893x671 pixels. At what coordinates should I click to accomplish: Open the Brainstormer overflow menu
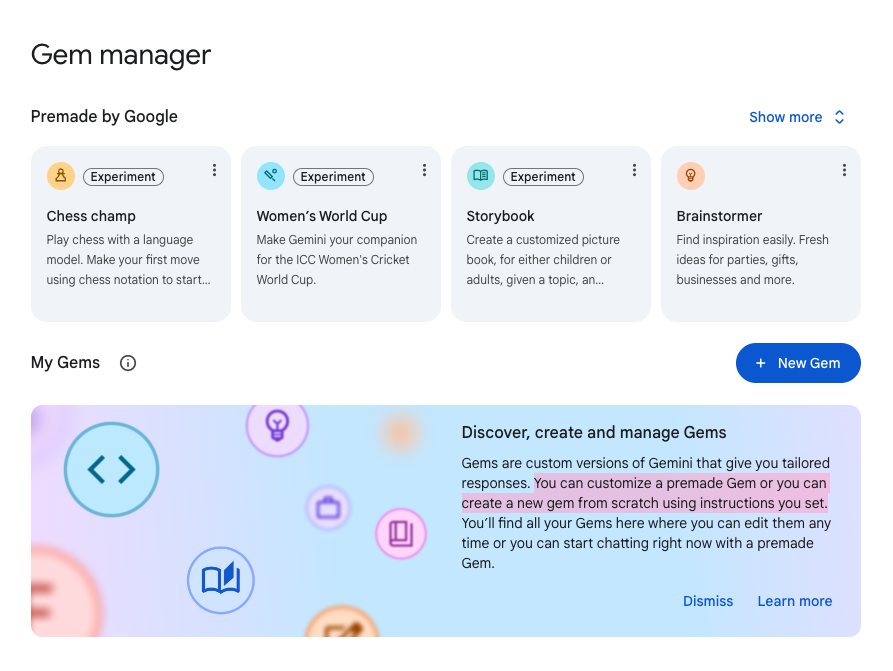pyautogui.click(x=844, y=170)
